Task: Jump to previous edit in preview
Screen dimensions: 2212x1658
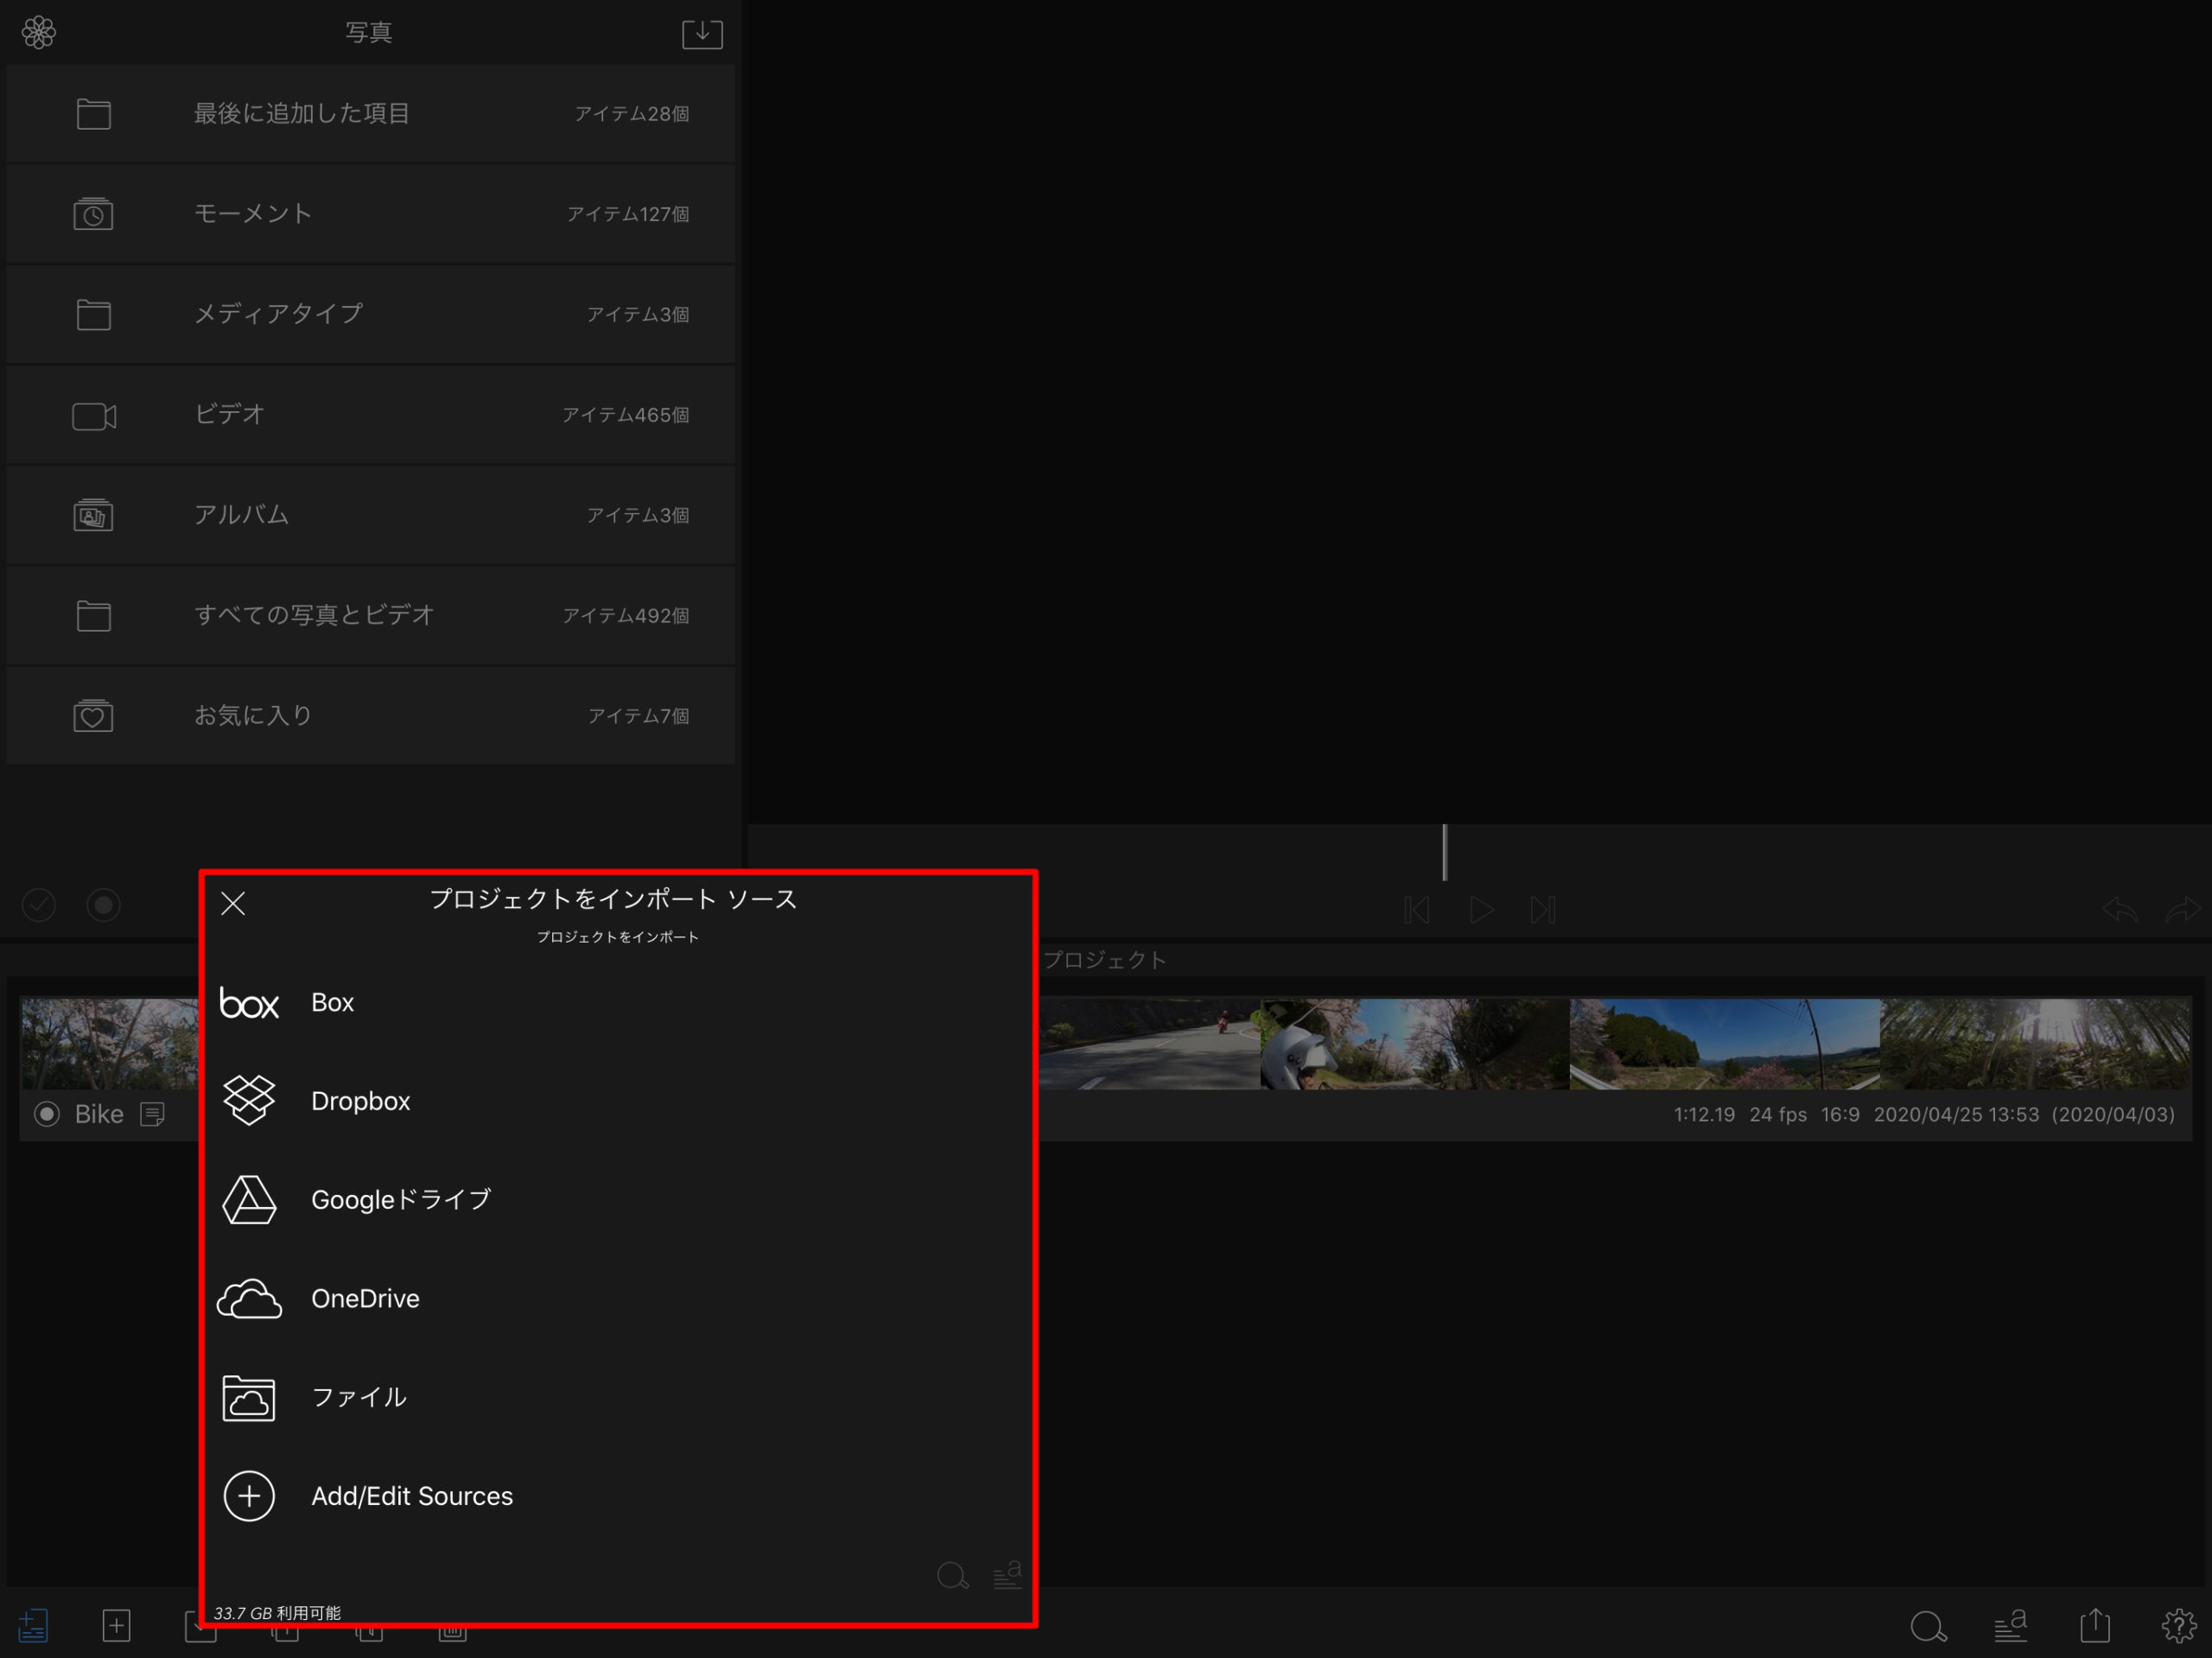Action: [1417, 909]
